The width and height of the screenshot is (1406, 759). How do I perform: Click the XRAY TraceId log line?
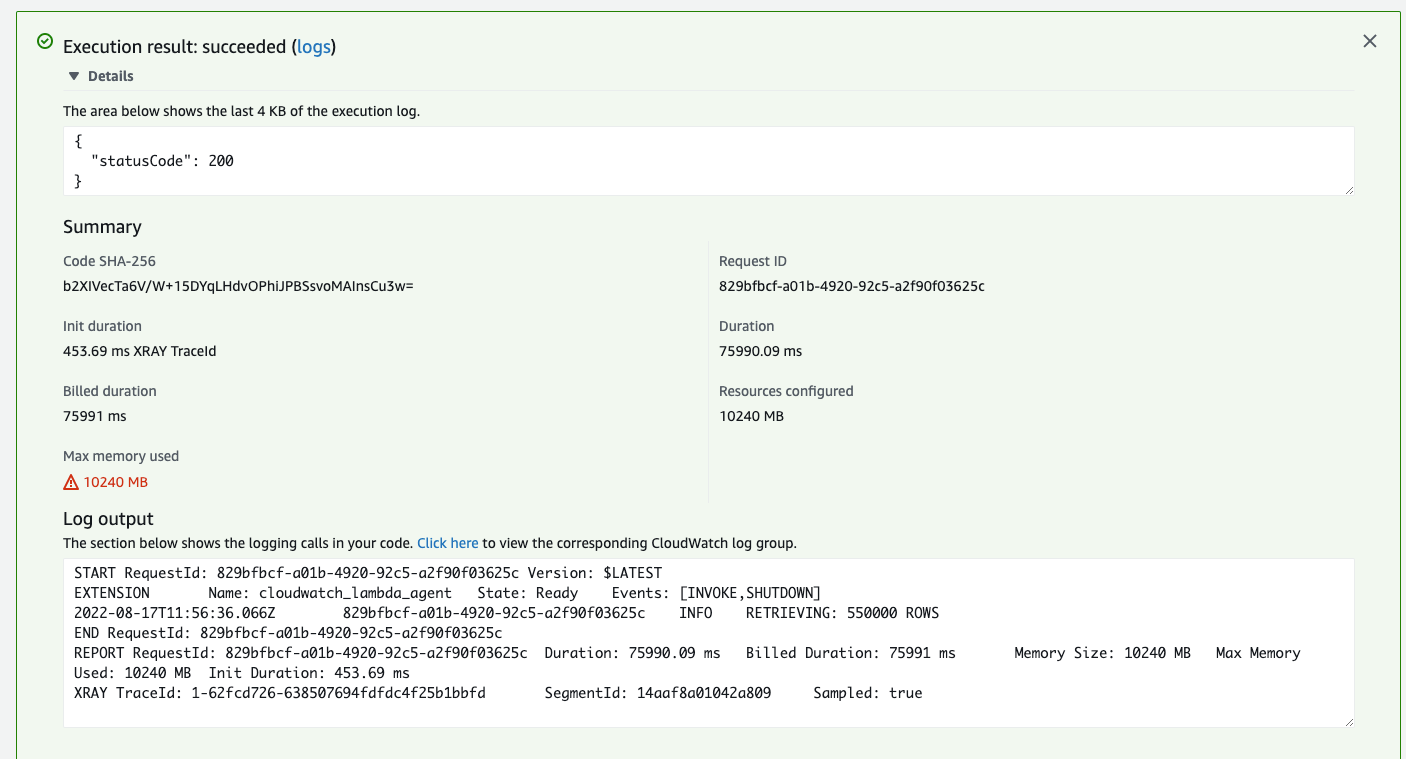click(498, 693)
